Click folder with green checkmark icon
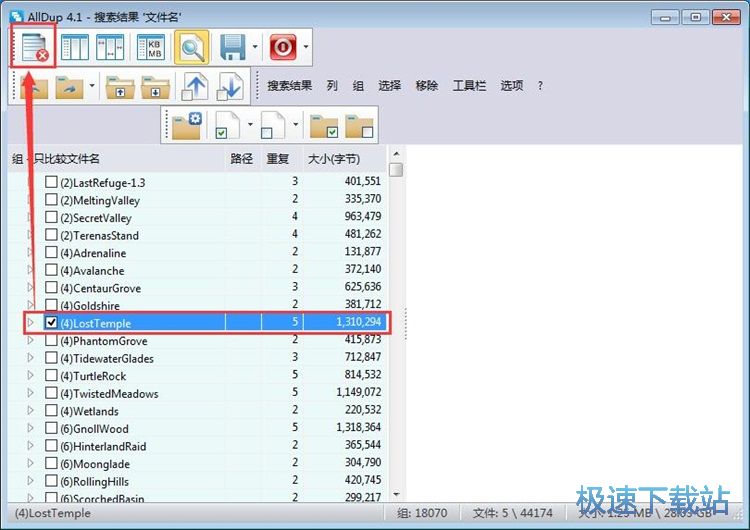The width and height of the screenshot is (750, 530). (x=324, y=126)
